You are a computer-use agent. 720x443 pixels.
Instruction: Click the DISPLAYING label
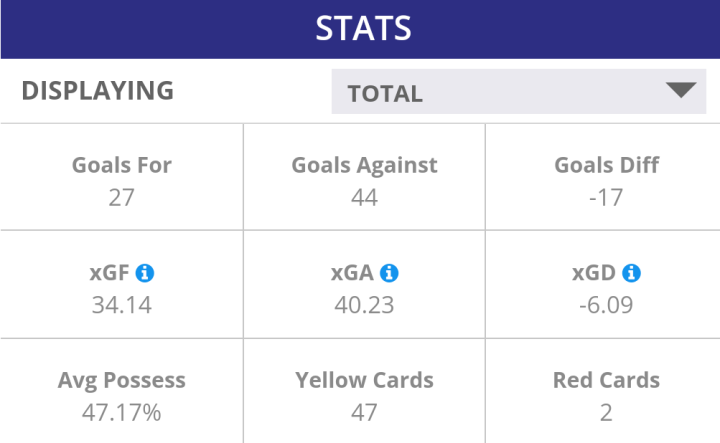97,91
